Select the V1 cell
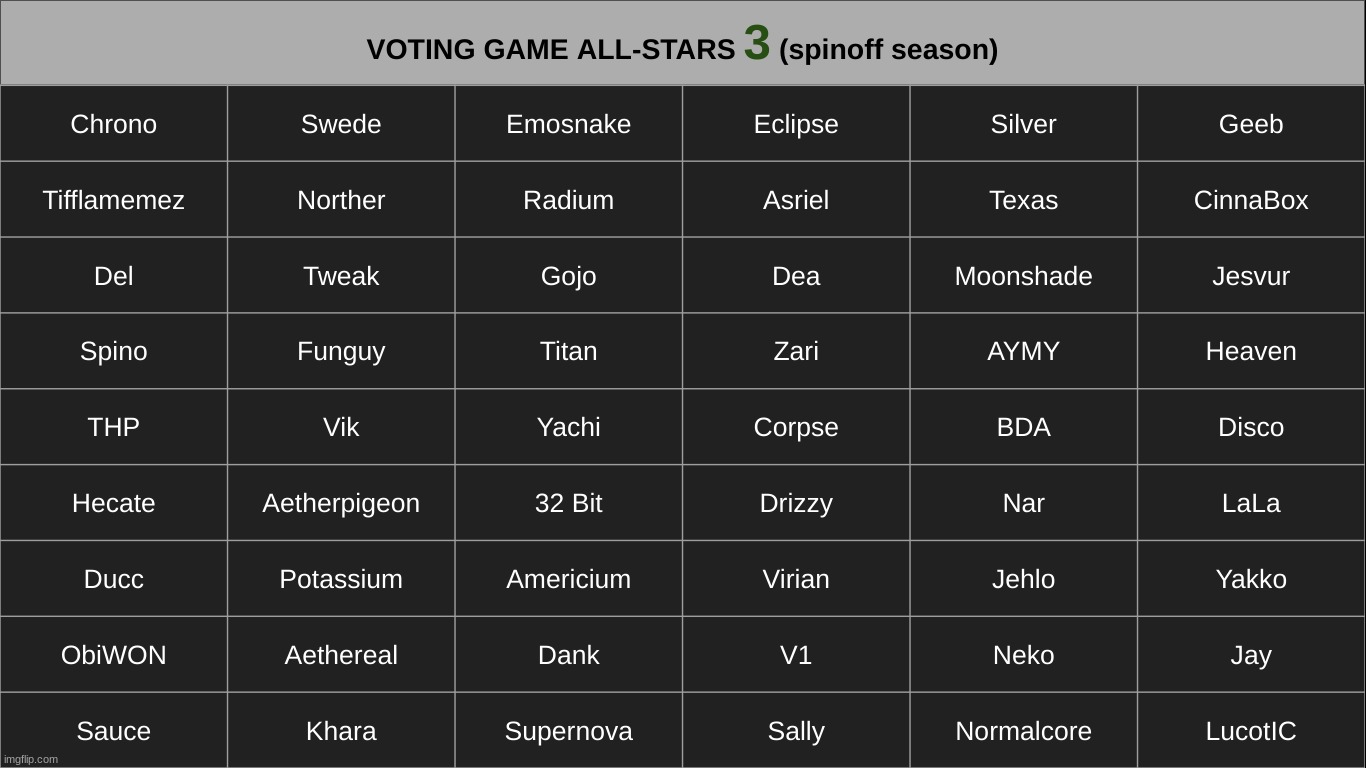The height and width of the screenshot is (768, 1366). [x=796, y=655]
